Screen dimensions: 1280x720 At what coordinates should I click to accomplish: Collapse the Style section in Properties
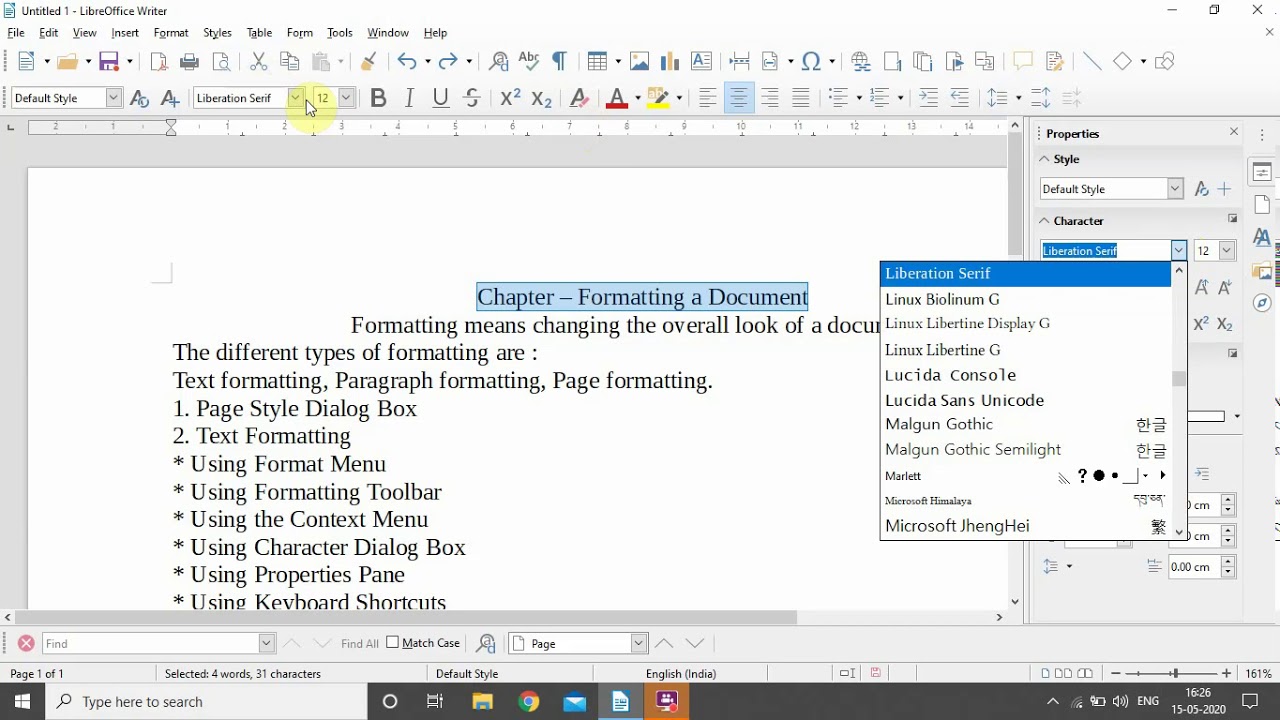(x=1044, y=159)
